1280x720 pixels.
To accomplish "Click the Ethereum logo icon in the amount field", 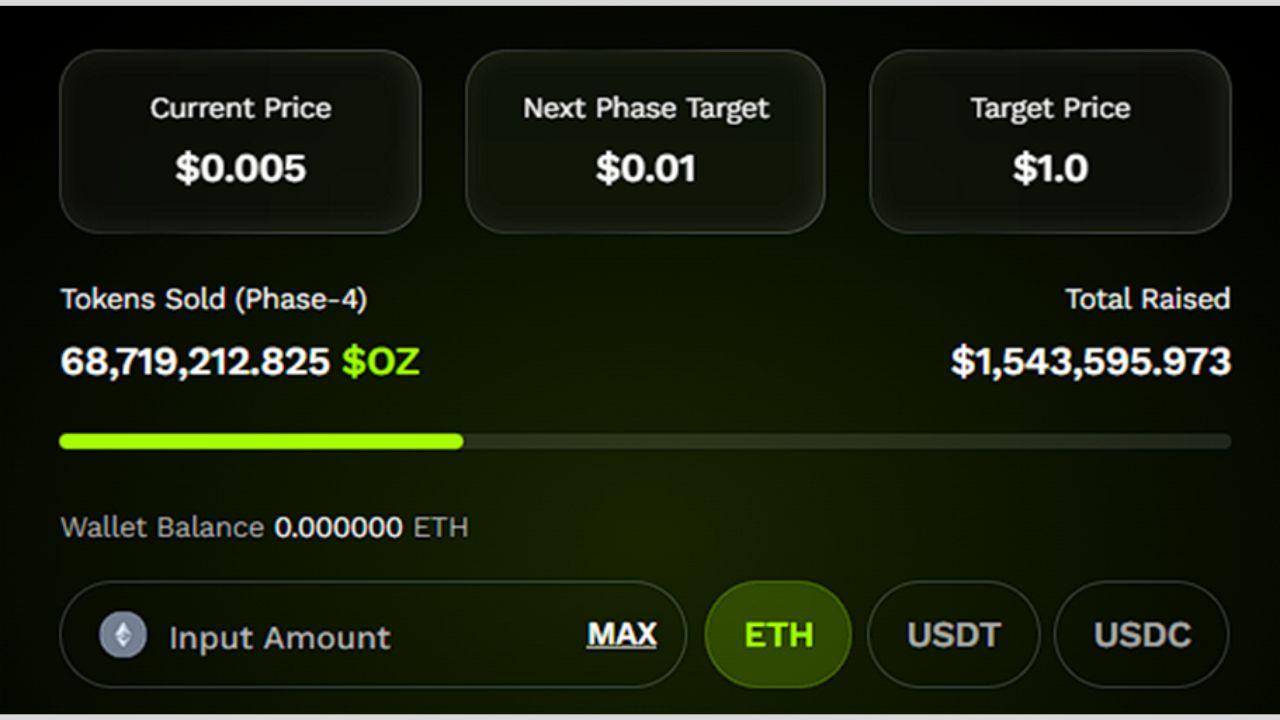I will 123,635.
